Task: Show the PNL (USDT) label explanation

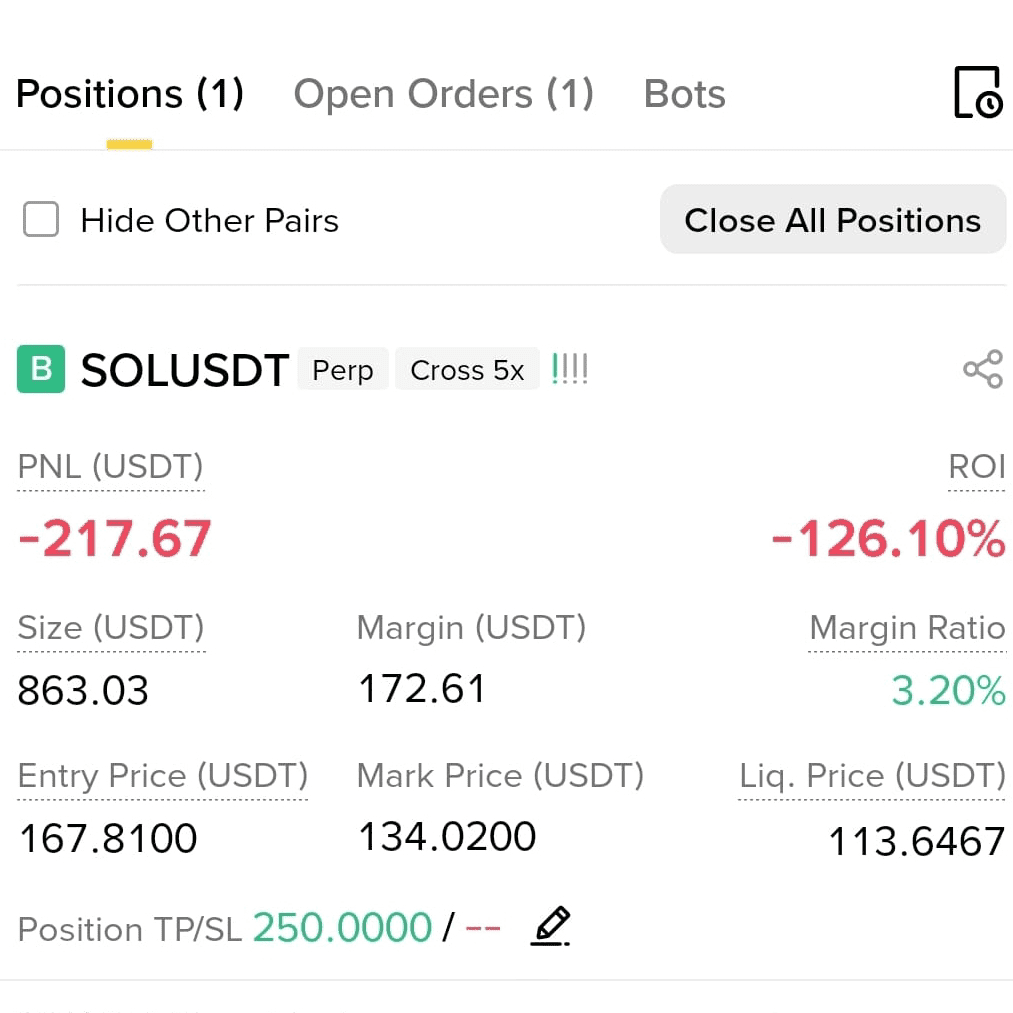Action: coord(110,466)
